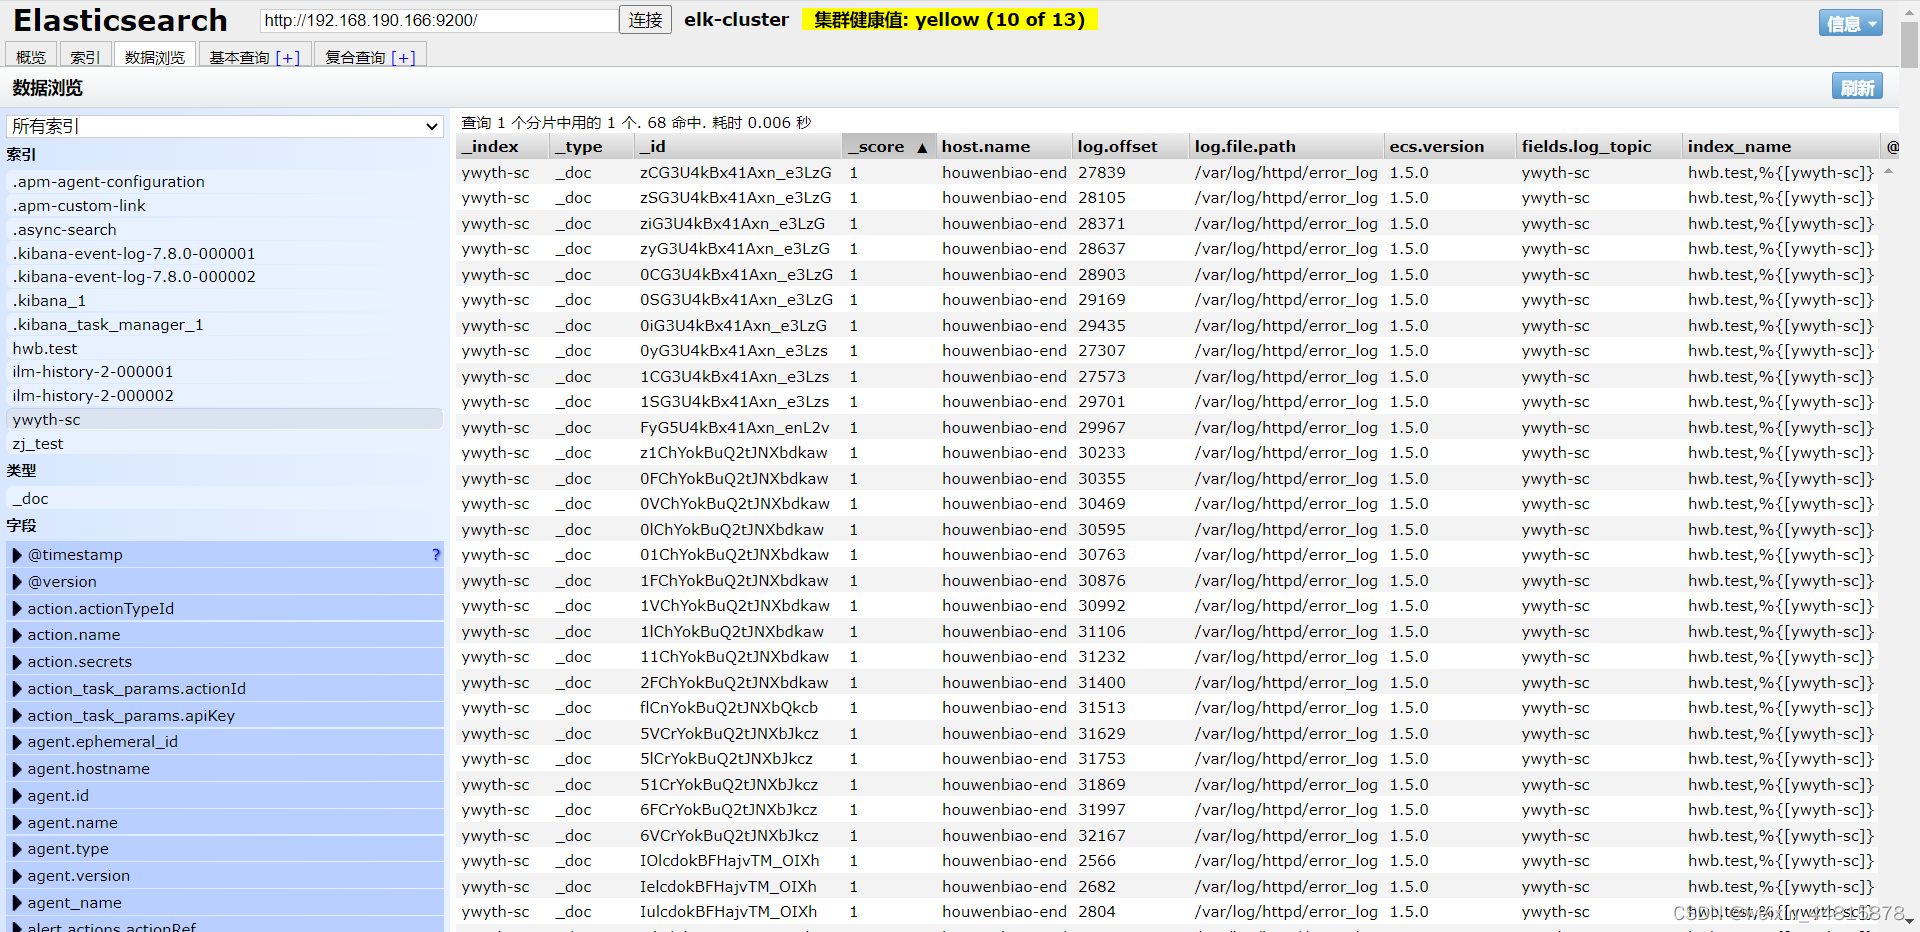
Task: Open the 基本查询 tab
Action: [x=255, y=57]
